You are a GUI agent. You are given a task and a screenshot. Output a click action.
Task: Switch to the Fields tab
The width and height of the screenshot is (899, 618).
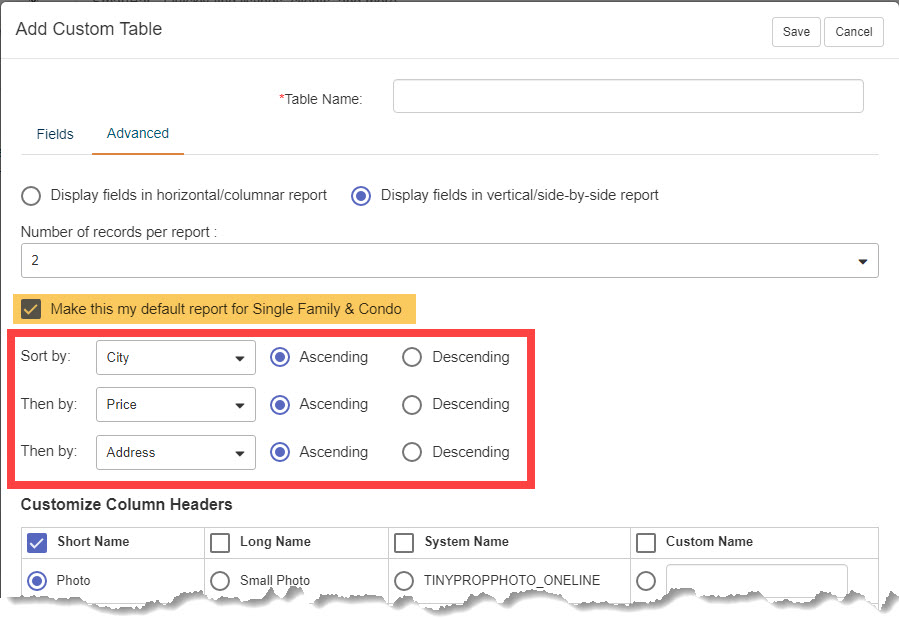55,134
